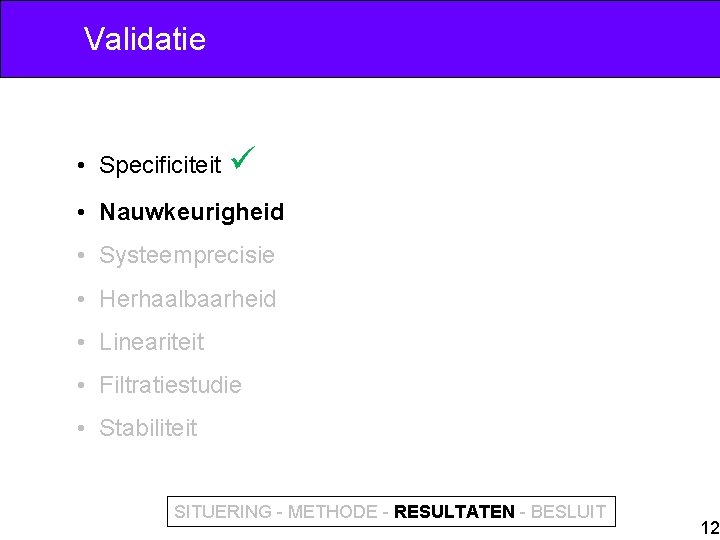Click the Herhaalbaarheid list entry
Viewport: 720px width, 540px height.
coord(187,299)
